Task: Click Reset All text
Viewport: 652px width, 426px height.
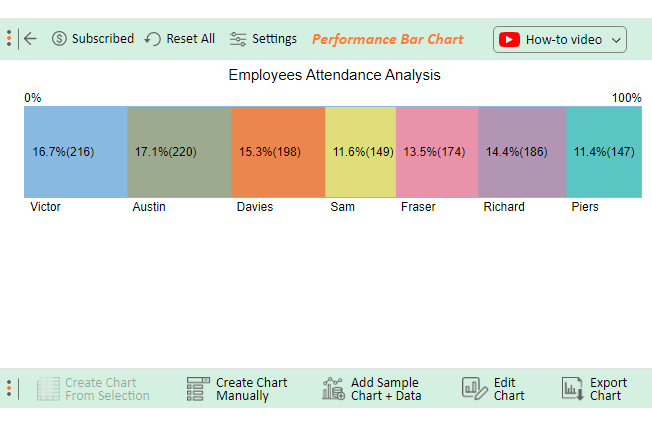Action: pyautogui.click(x=190, y=39)
